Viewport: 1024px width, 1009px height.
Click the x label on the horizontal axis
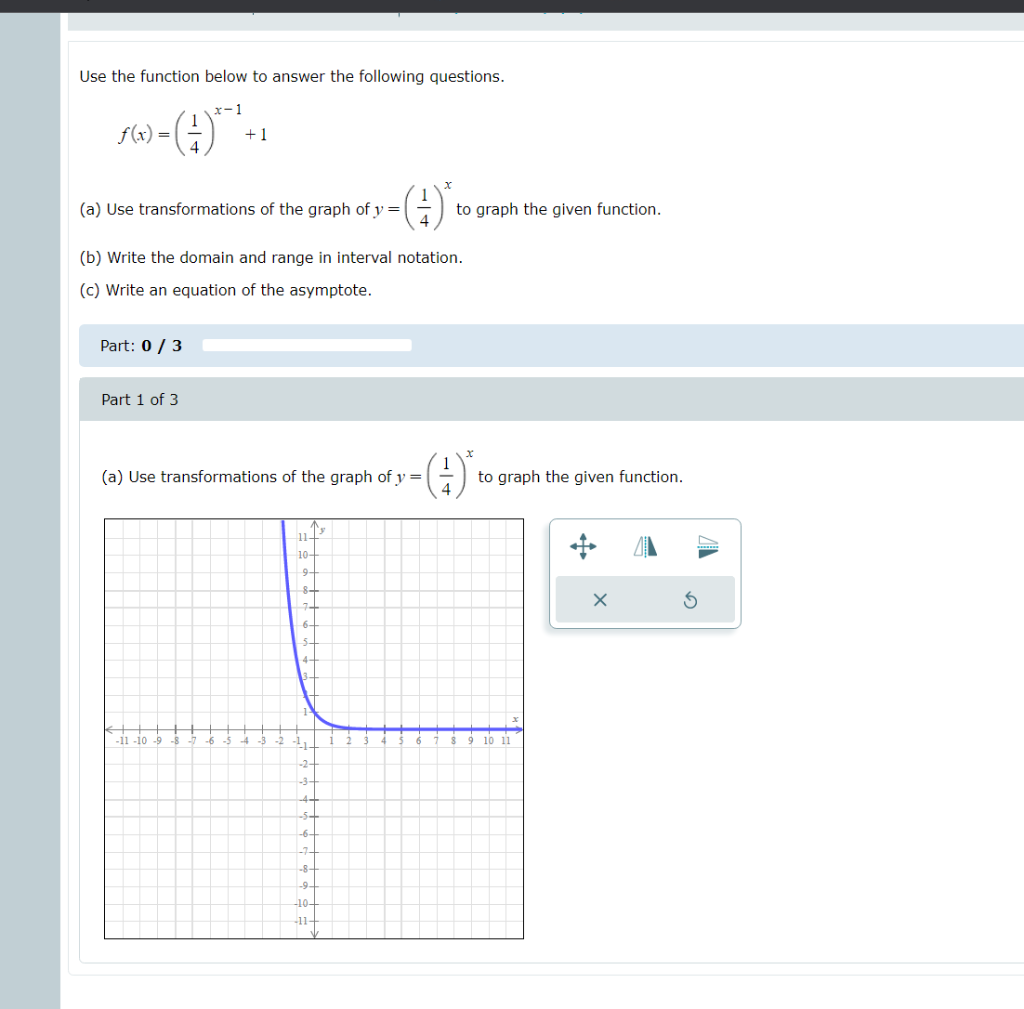[515, 718]
